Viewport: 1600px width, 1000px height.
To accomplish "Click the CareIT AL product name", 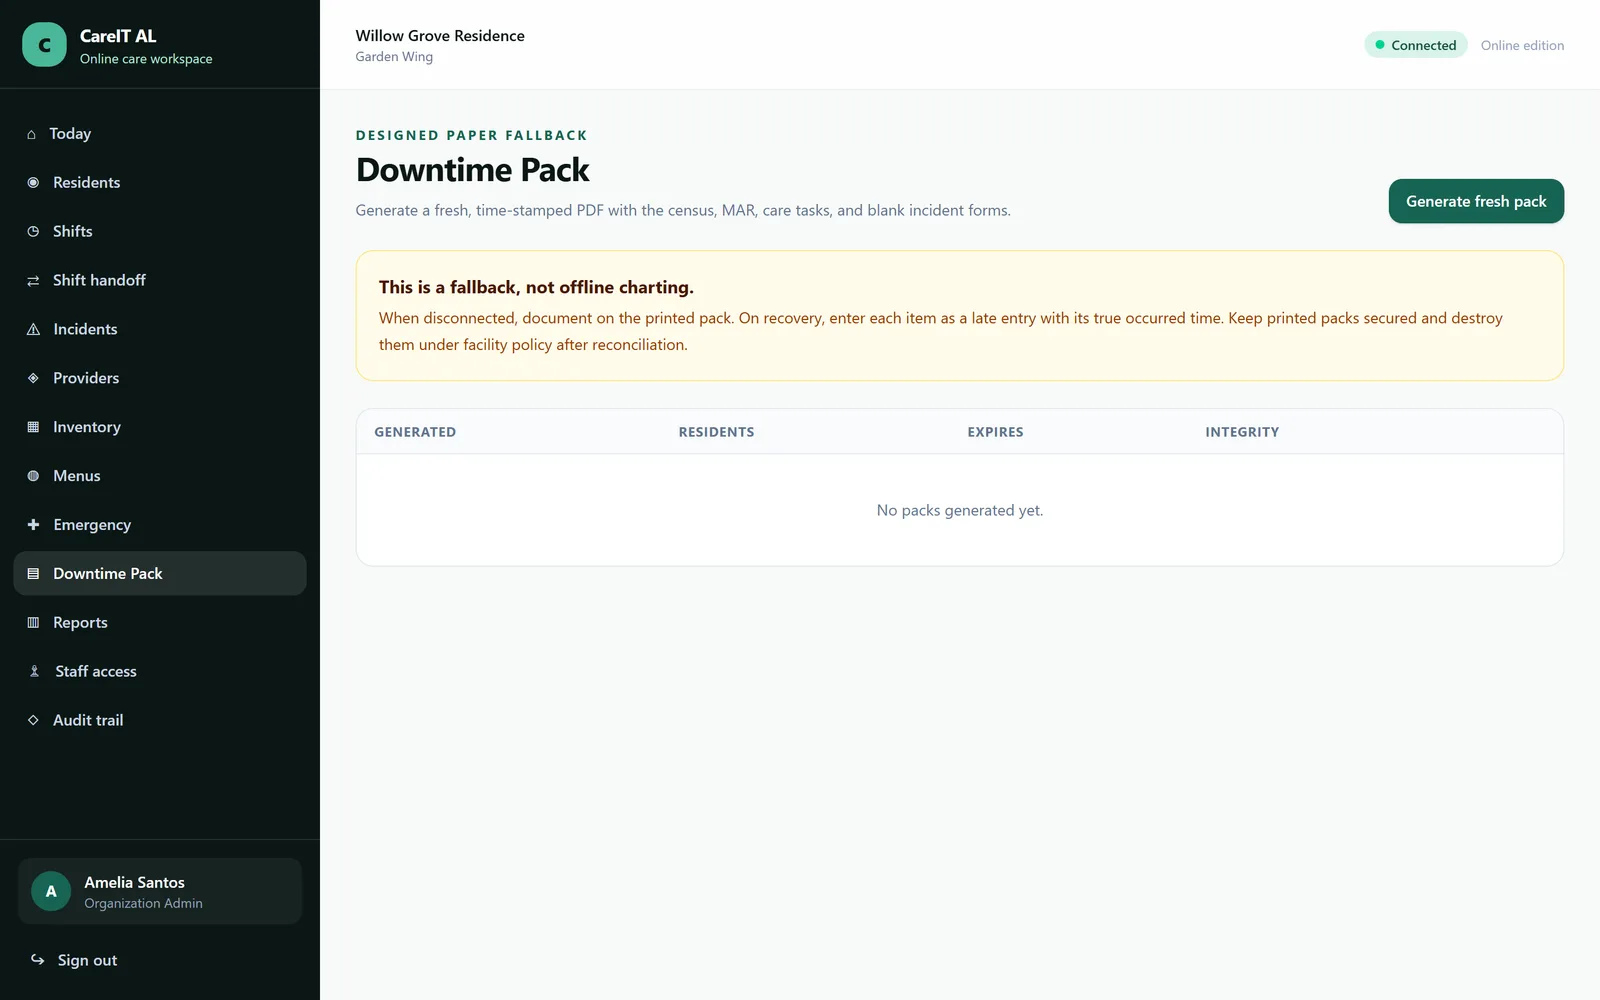I will coord(118,36).
